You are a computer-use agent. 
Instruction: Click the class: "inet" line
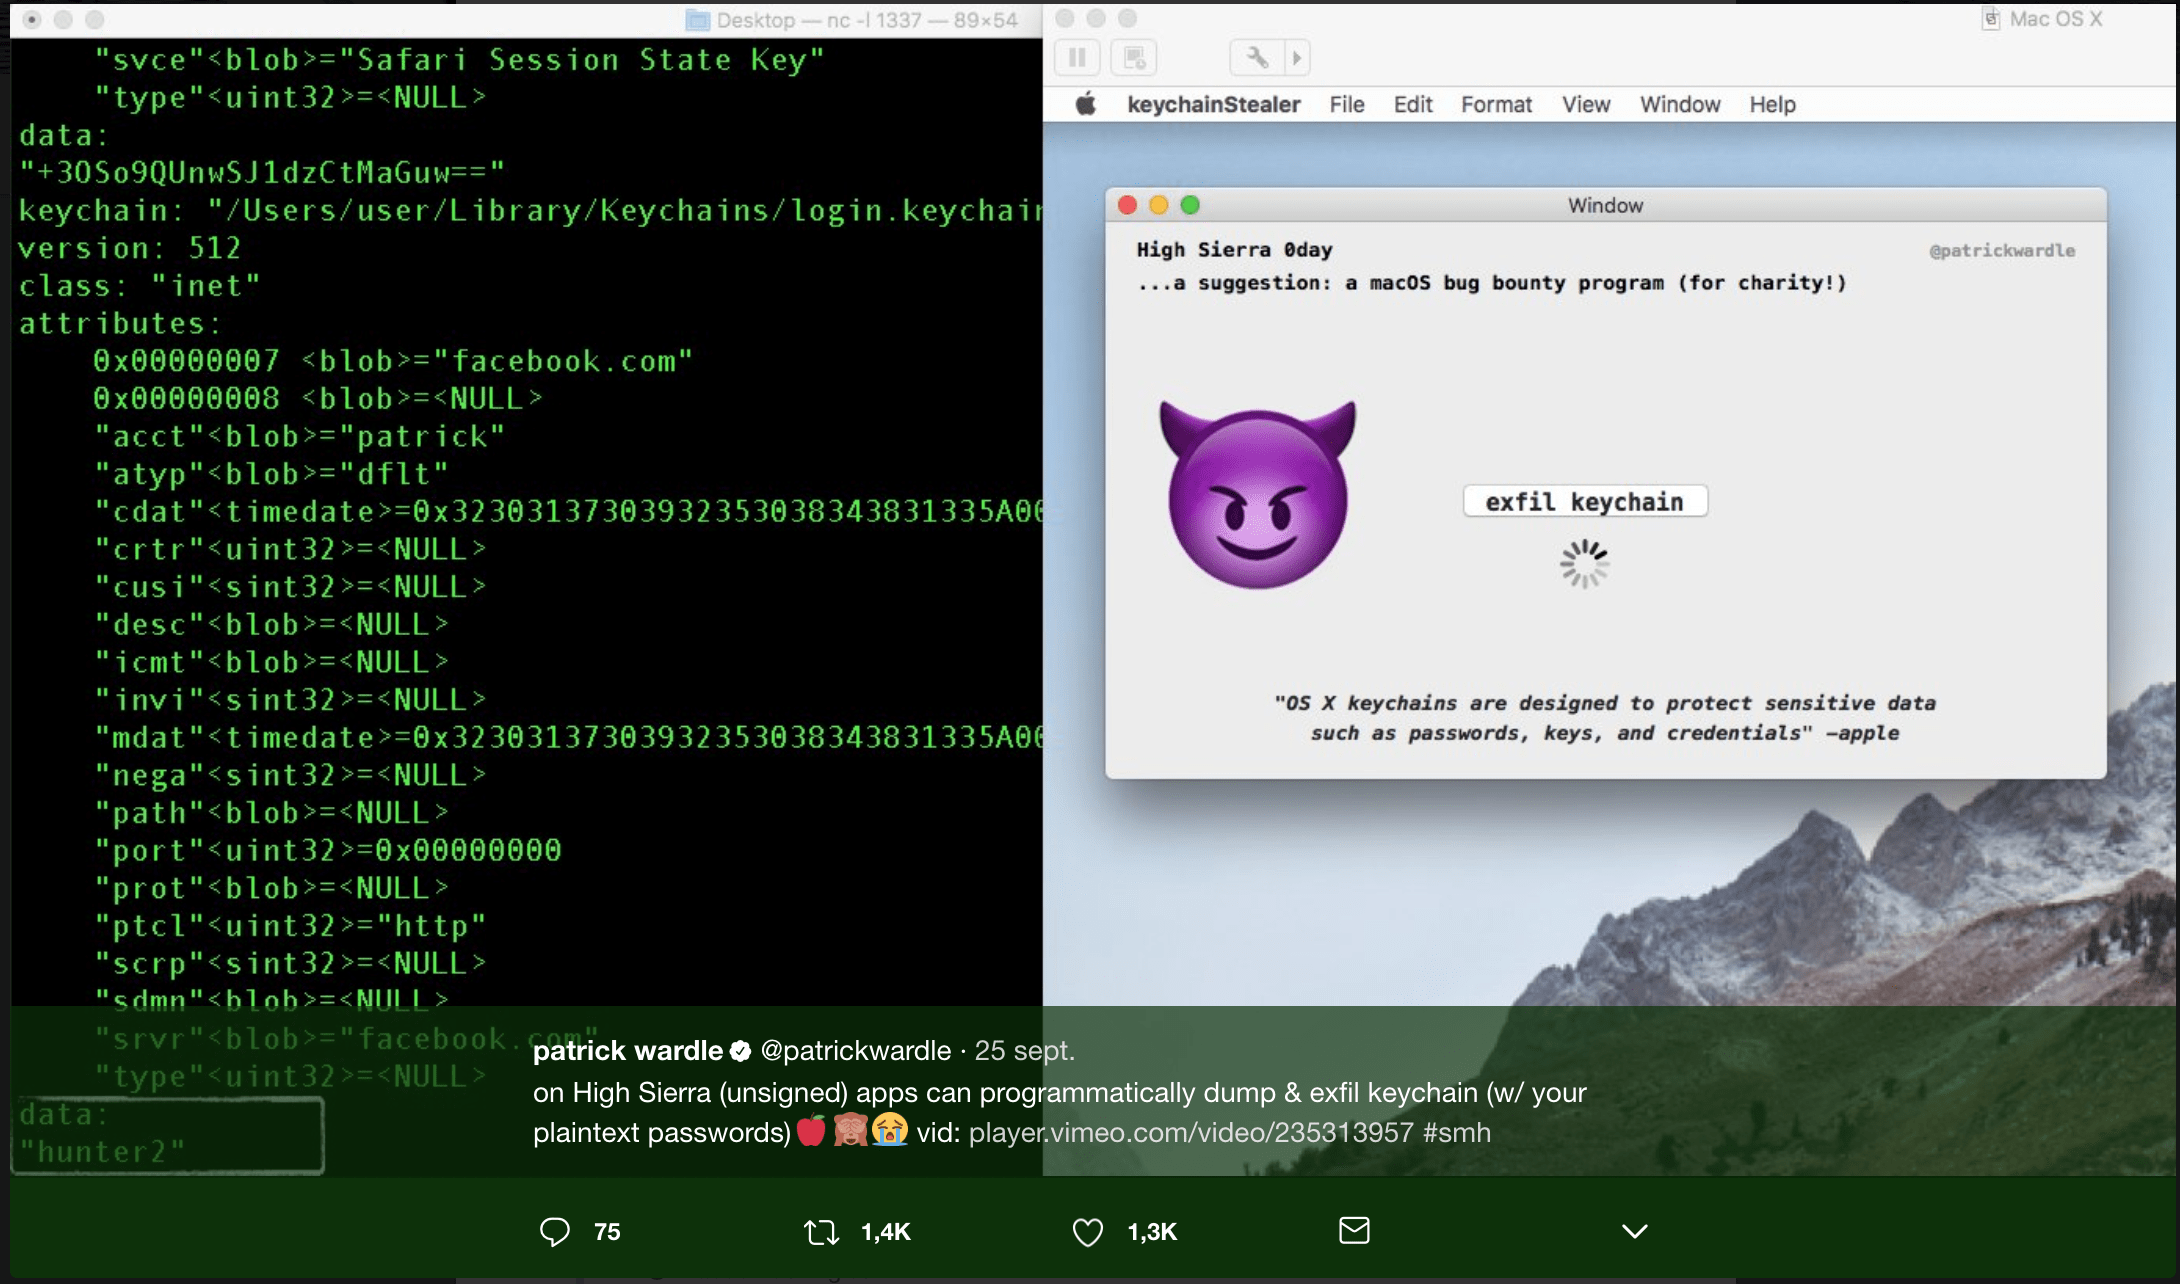click(x=140, y=286)
